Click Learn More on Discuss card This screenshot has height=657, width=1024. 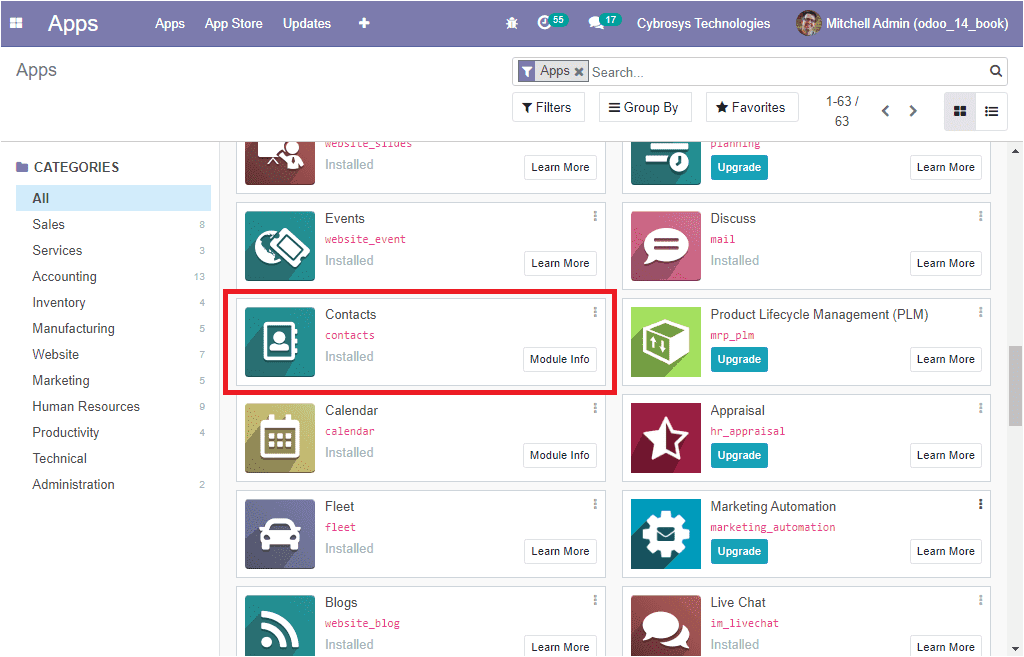tap(946, 263)
